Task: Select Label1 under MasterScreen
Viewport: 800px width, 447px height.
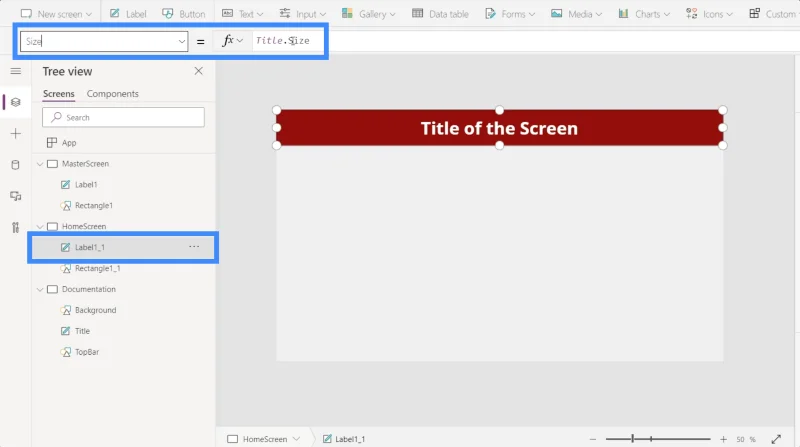Action: (86, 185)
